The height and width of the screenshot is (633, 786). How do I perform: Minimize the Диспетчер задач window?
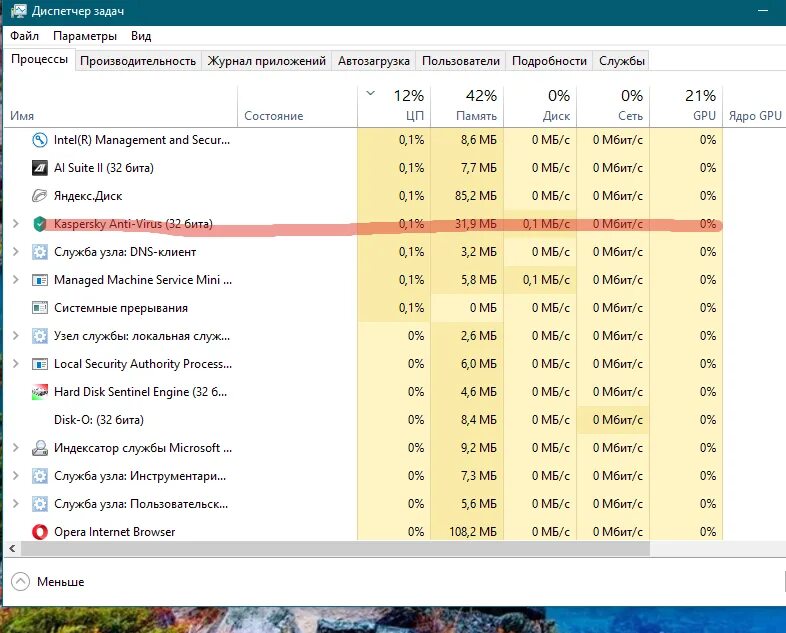[x=763, y=11]
